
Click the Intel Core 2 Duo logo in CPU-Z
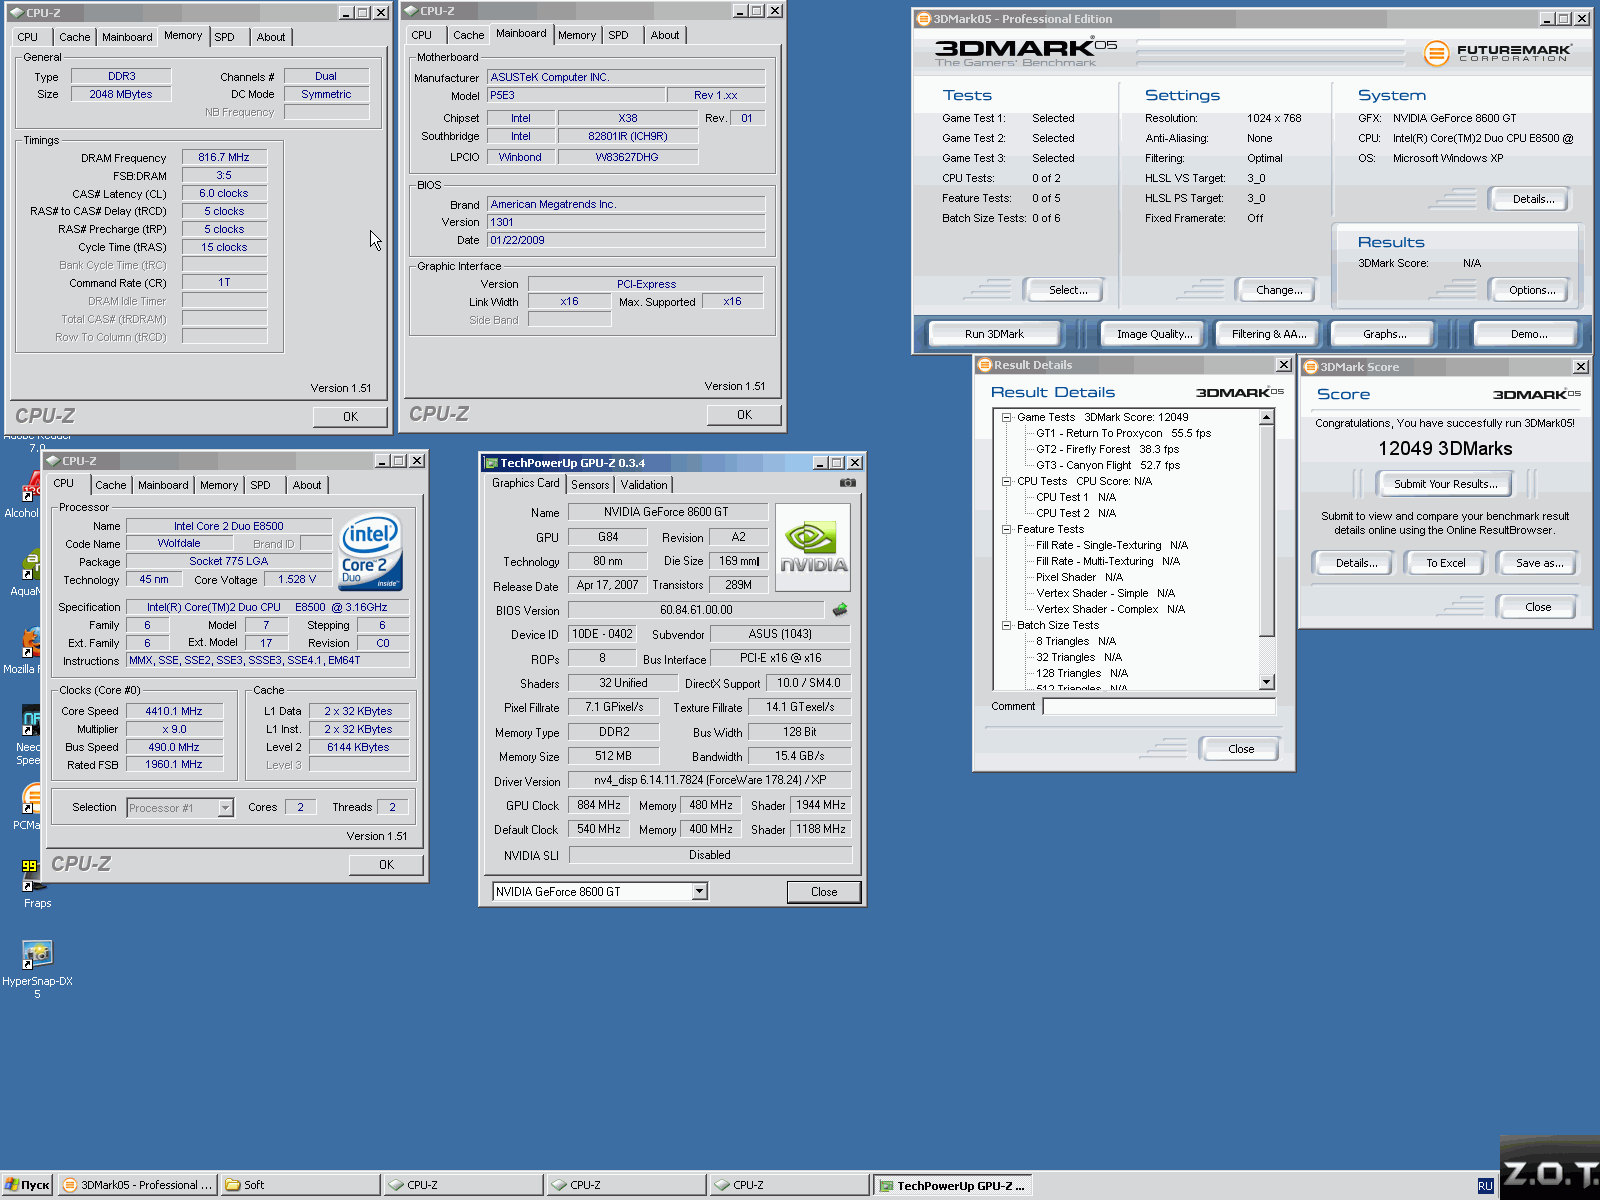point(370,551)
